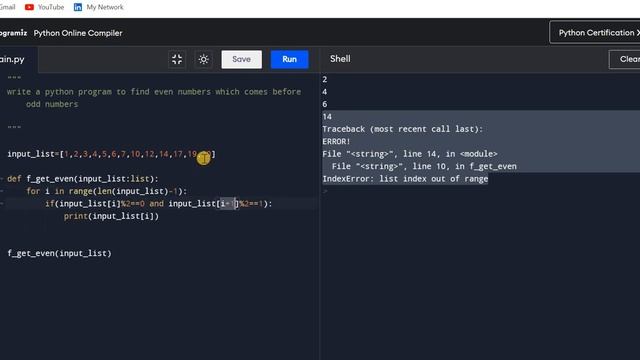Collapse the for loop fold arrow

[2, 191]
